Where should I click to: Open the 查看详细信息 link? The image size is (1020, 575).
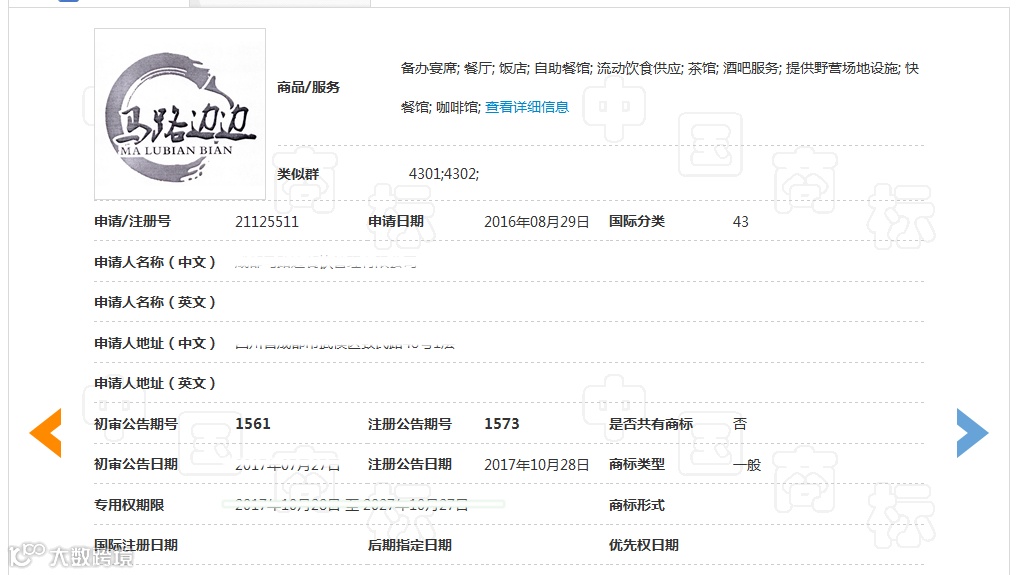coord(527,107)
